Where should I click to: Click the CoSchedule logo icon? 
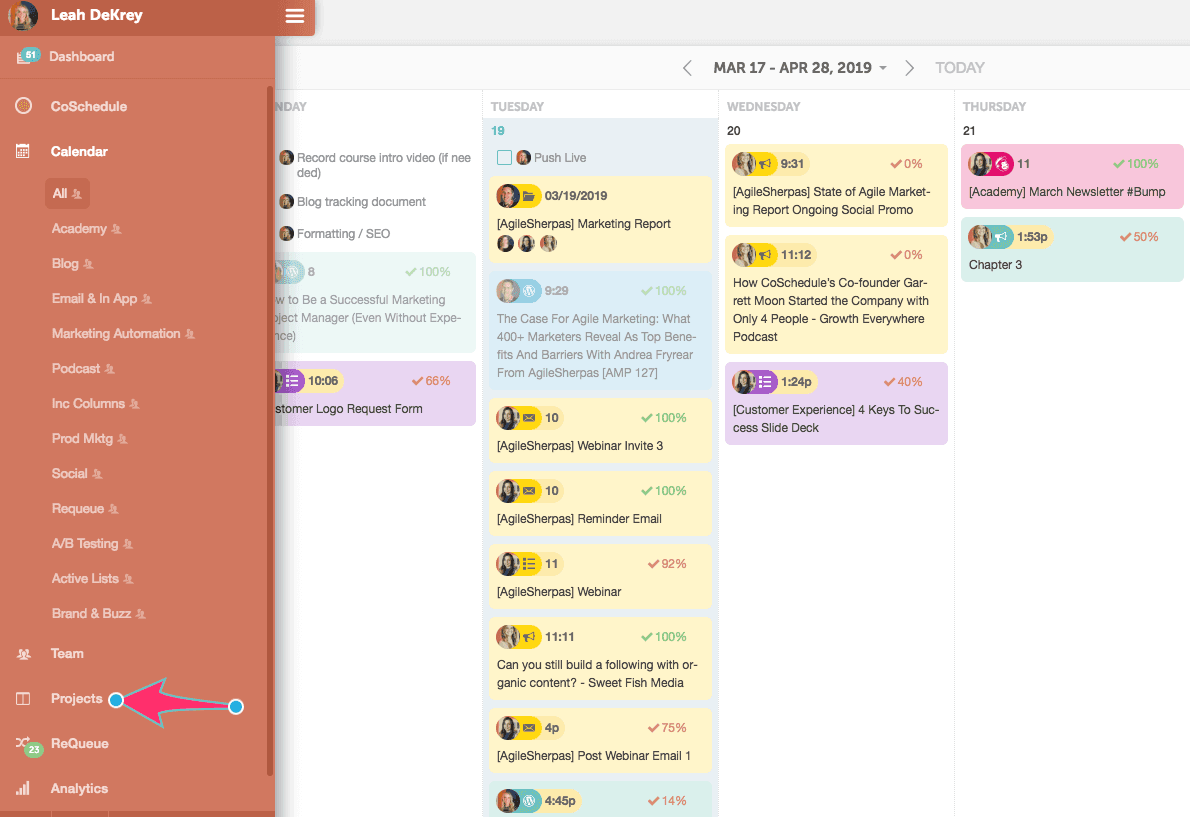(24, 105)
